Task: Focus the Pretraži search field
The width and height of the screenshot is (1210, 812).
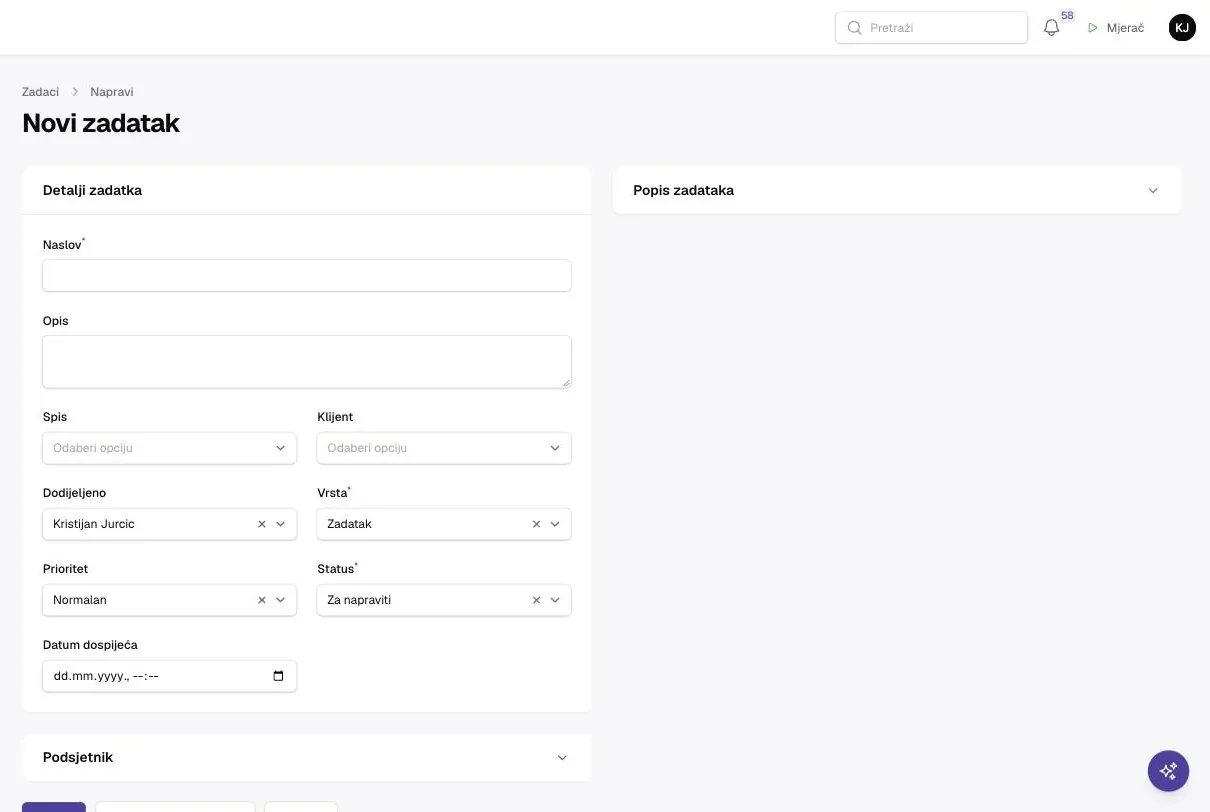Action: [931, 28]
